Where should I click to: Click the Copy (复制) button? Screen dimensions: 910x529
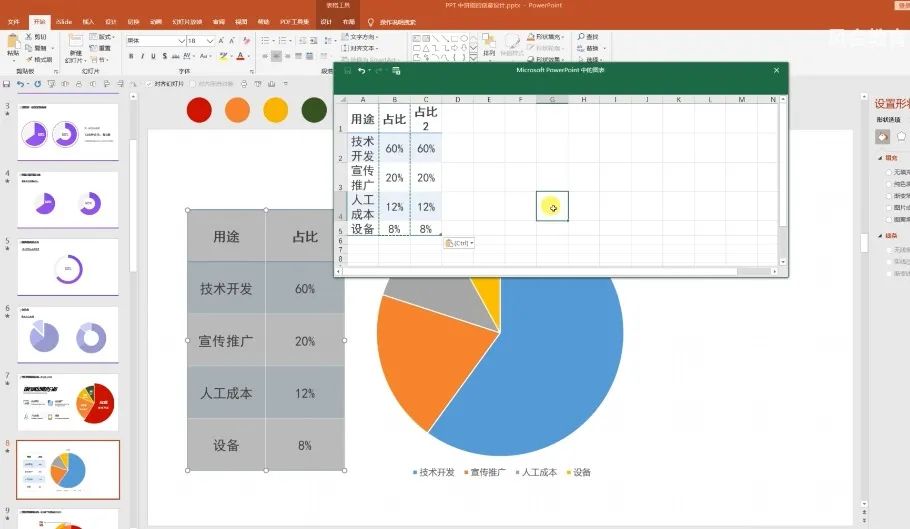point(36,48)
